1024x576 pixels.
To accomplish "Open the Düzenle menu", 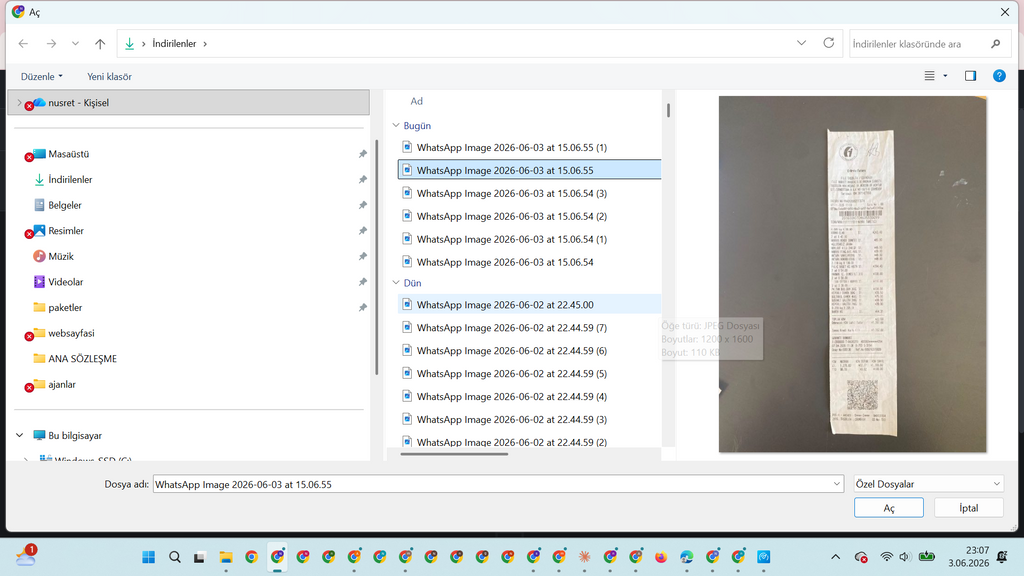I will [42, 76].
